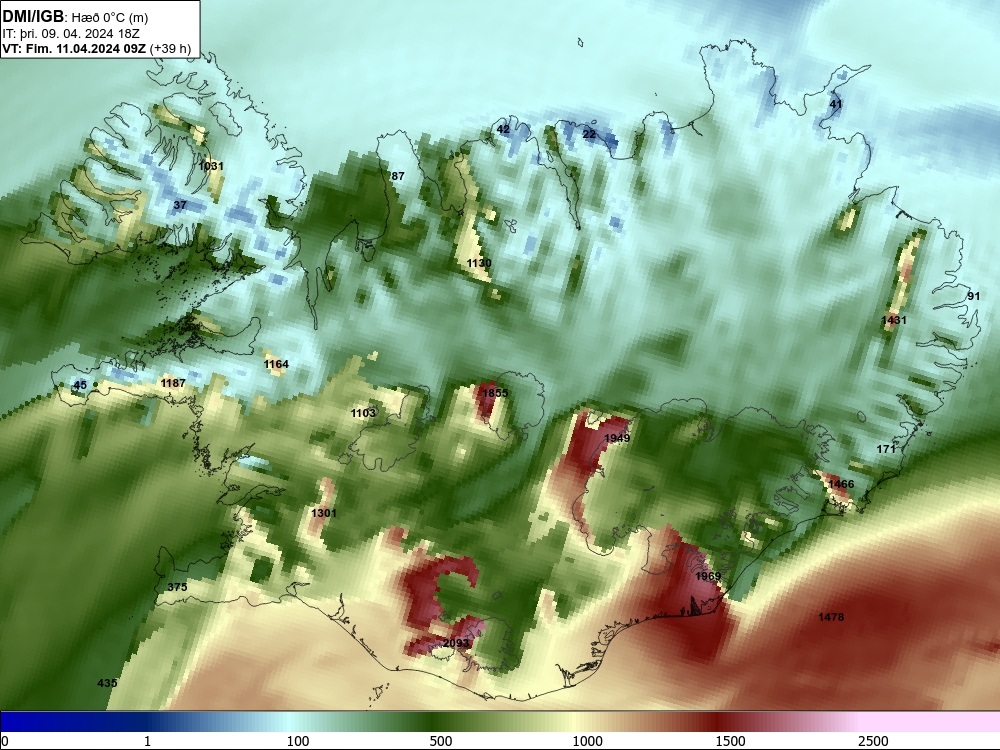Image resolution: width=1000 pixels, height=750 pixels.
Task: Click the 'DMI/IGB' title text
Action: (x=33, y=17)
